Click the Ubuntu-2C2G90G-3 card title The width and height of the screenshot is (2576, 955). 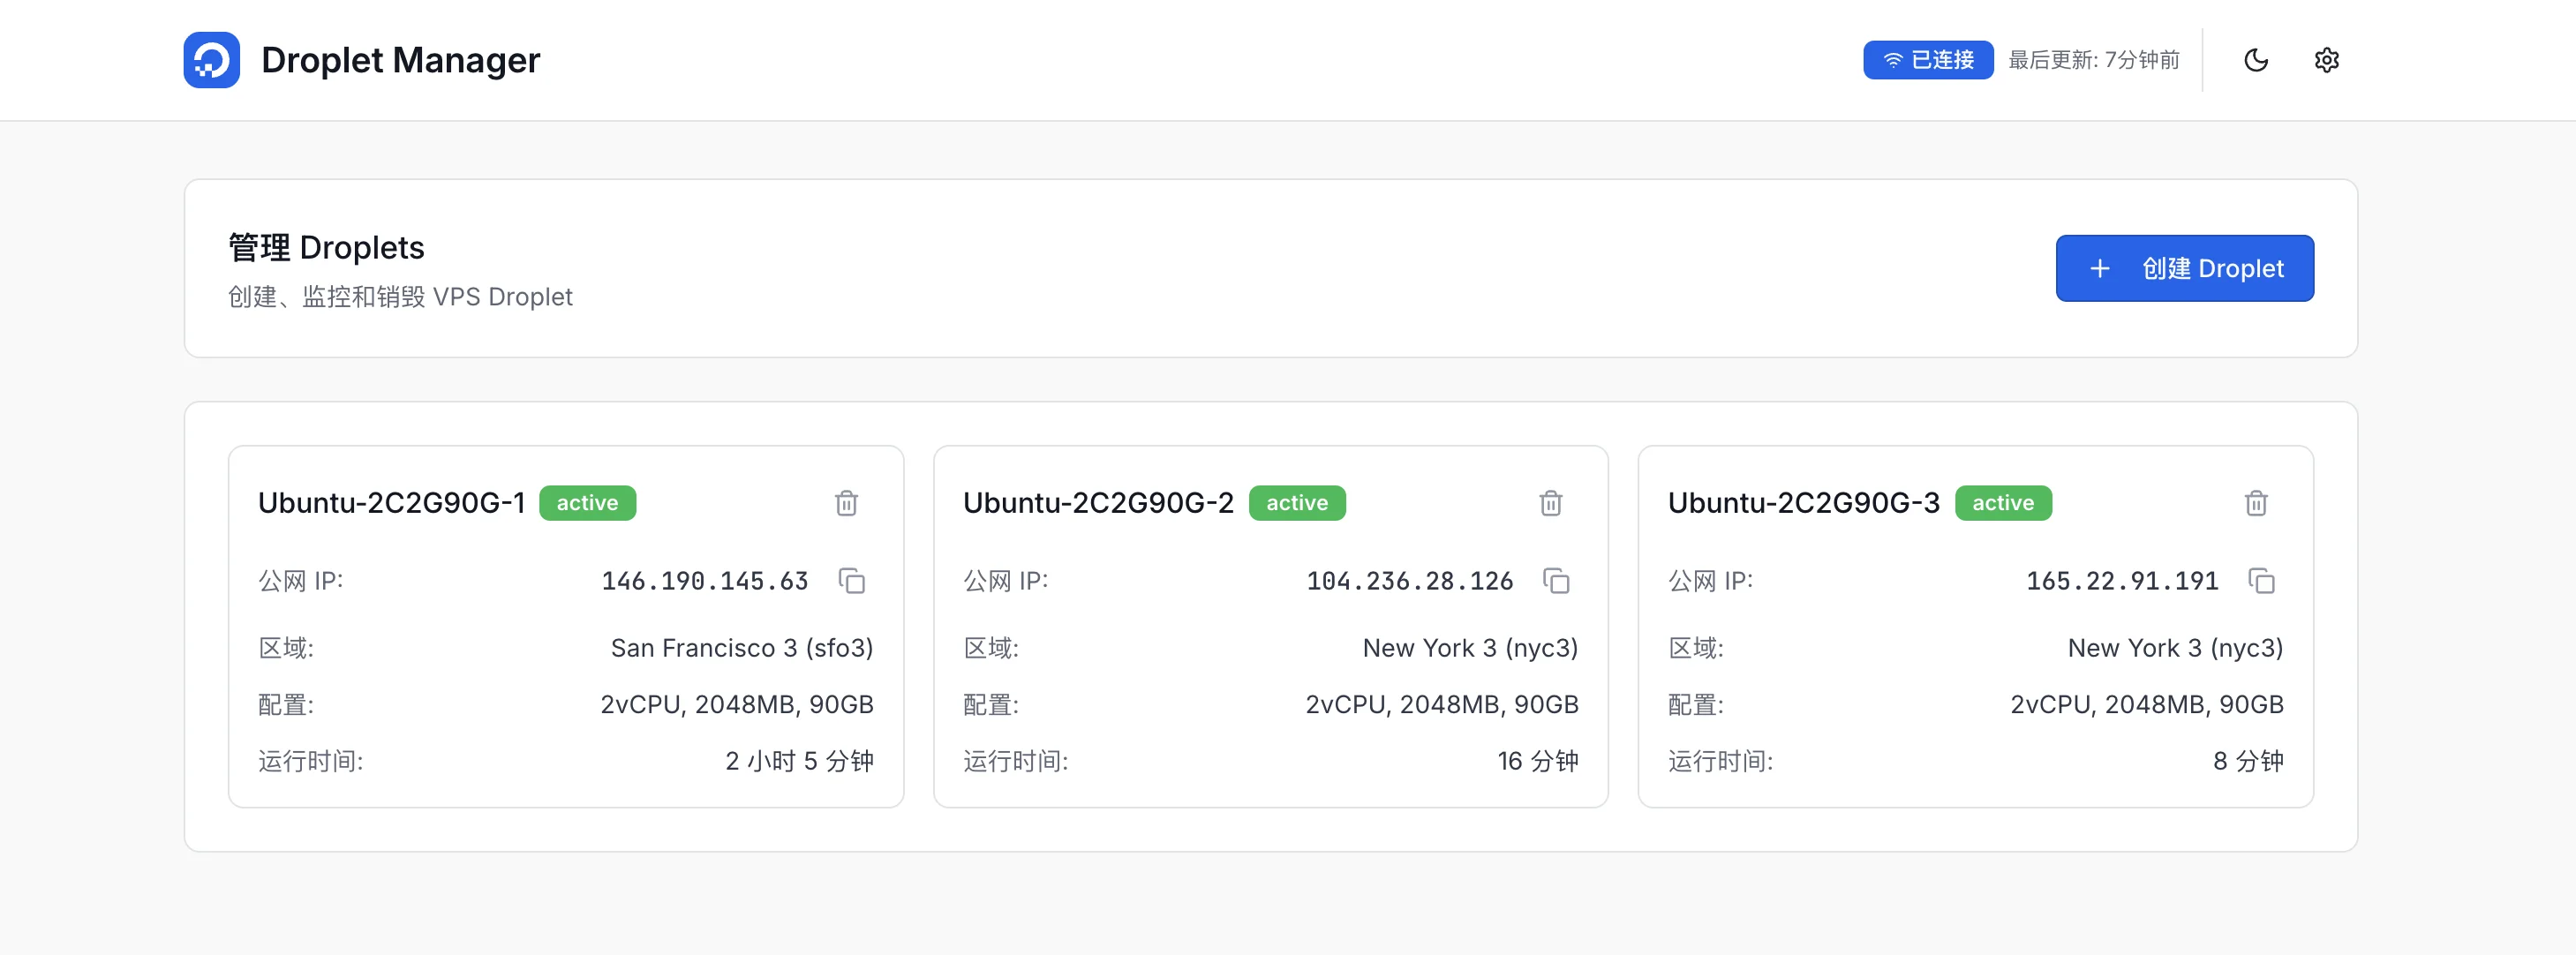pyautogui.click(x=1803, y=503)
